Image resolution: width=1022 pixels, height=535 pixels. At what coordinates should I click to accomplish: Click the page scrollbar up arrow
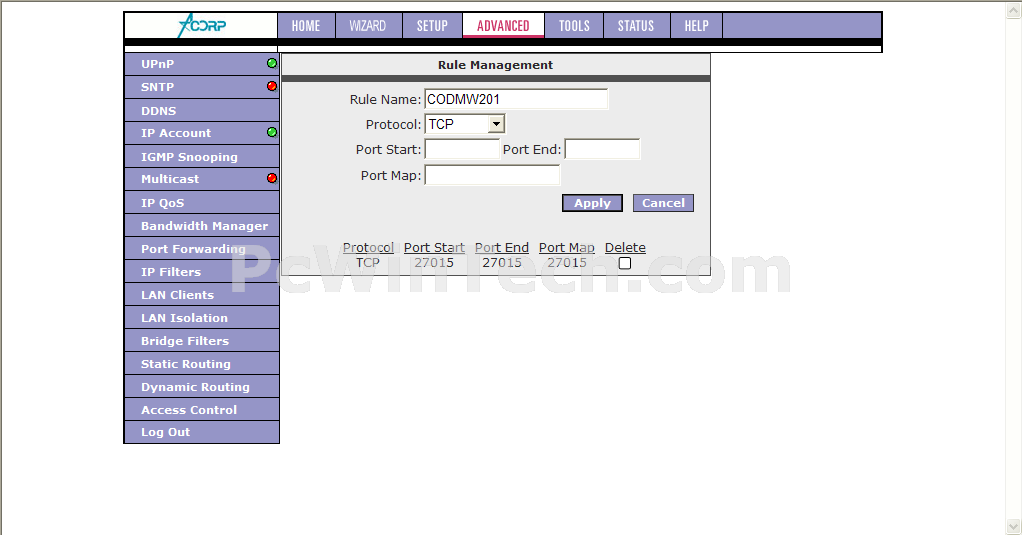[x=1014, y=10]
